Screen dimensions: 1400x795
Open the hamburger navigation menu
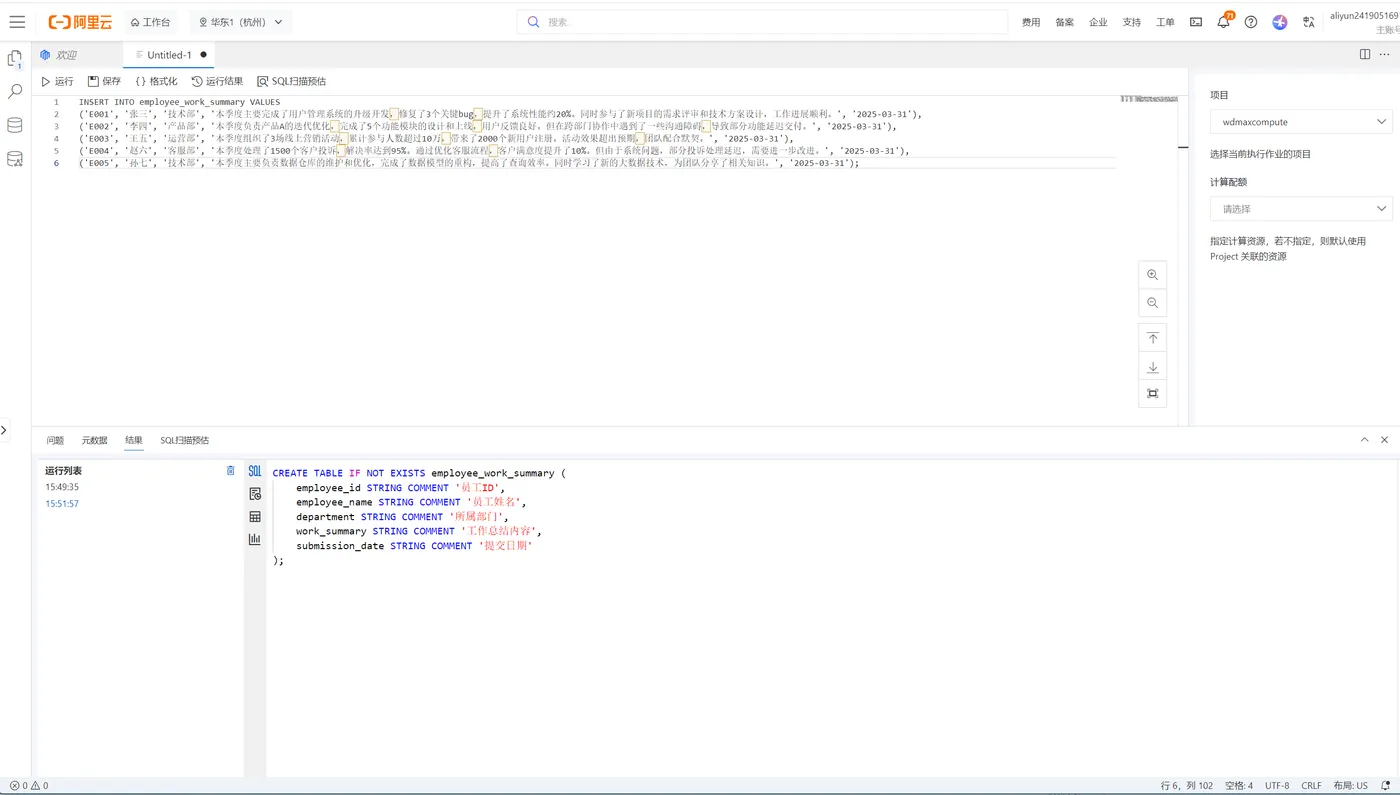click(17, 21)
